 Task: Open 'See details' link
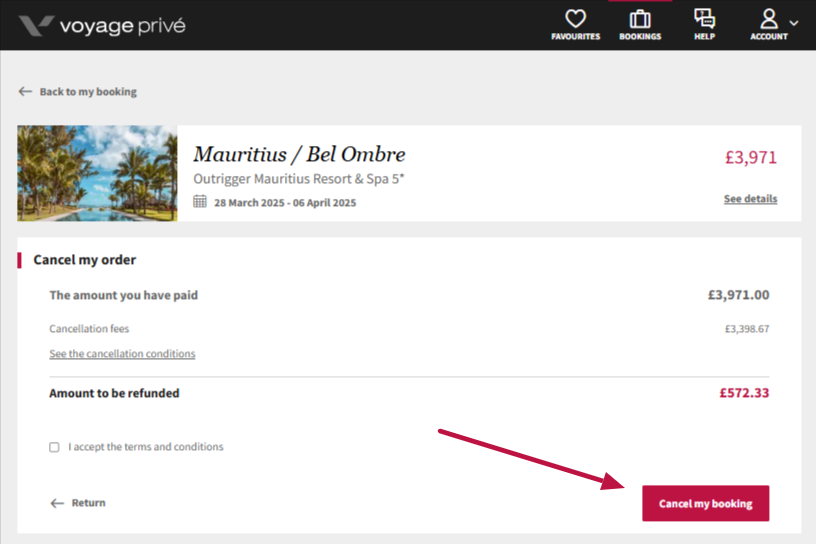[750, 198]
